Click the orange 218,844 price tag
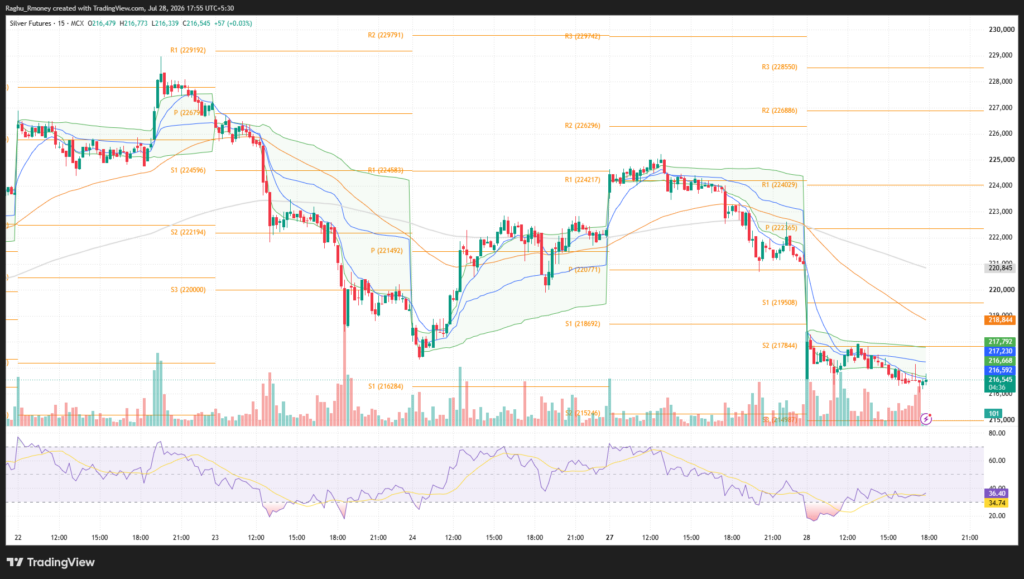Image resolution: width=1024 pixels, height=579 pixels. [1000, 320]
